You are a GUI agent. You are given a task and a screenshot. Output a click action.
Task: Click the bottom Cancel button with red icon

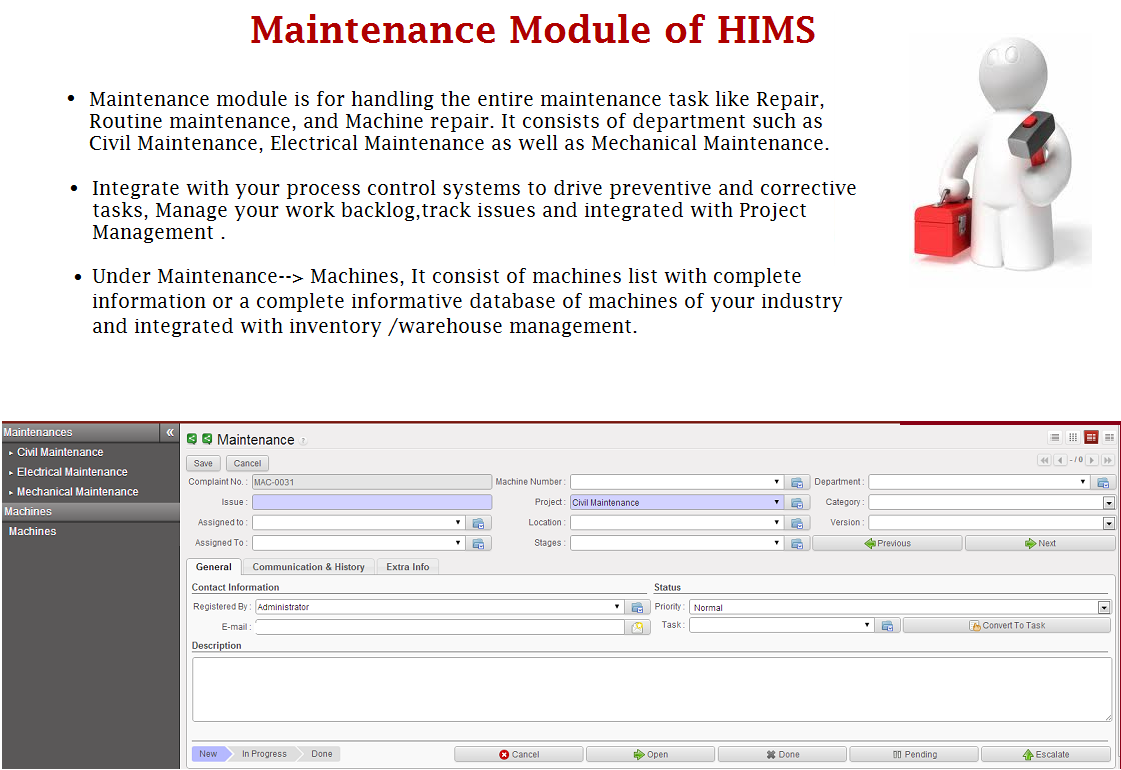(x=519, y=754)
